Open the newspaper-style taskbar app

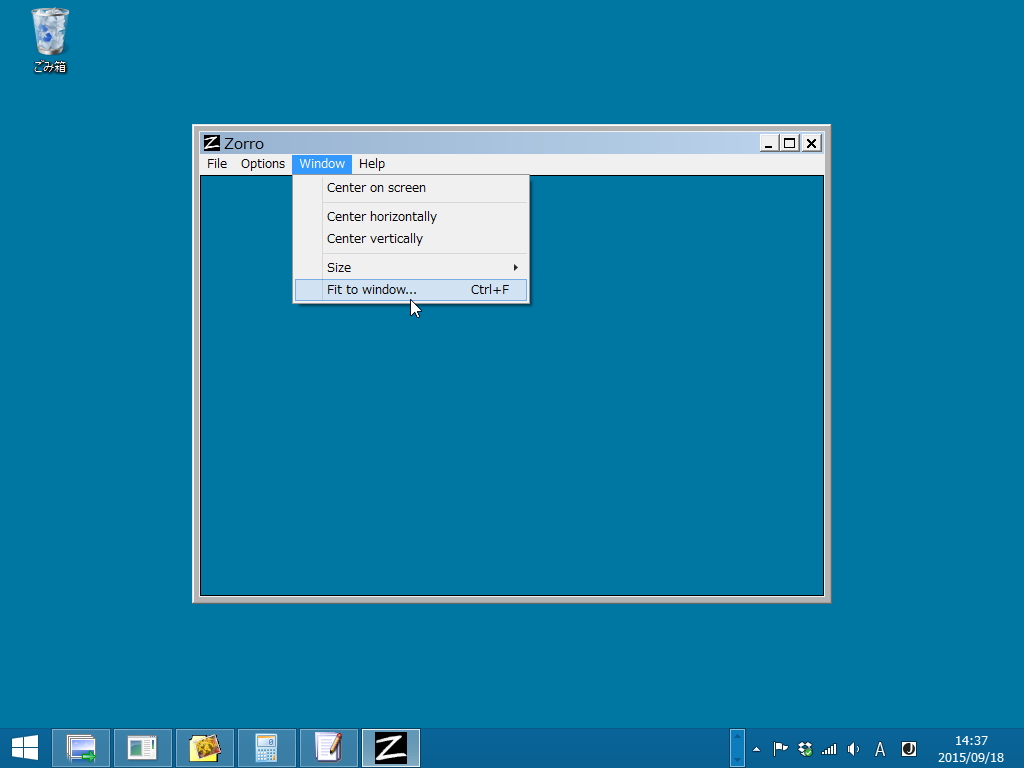[142, 748]
